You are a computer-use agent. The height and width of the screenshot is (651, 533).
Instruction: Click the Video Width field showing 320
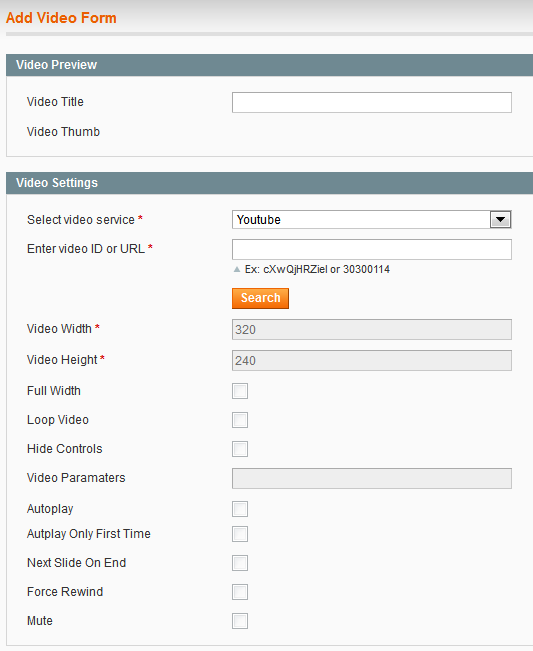pyautogui.click(x=372, y=330)
